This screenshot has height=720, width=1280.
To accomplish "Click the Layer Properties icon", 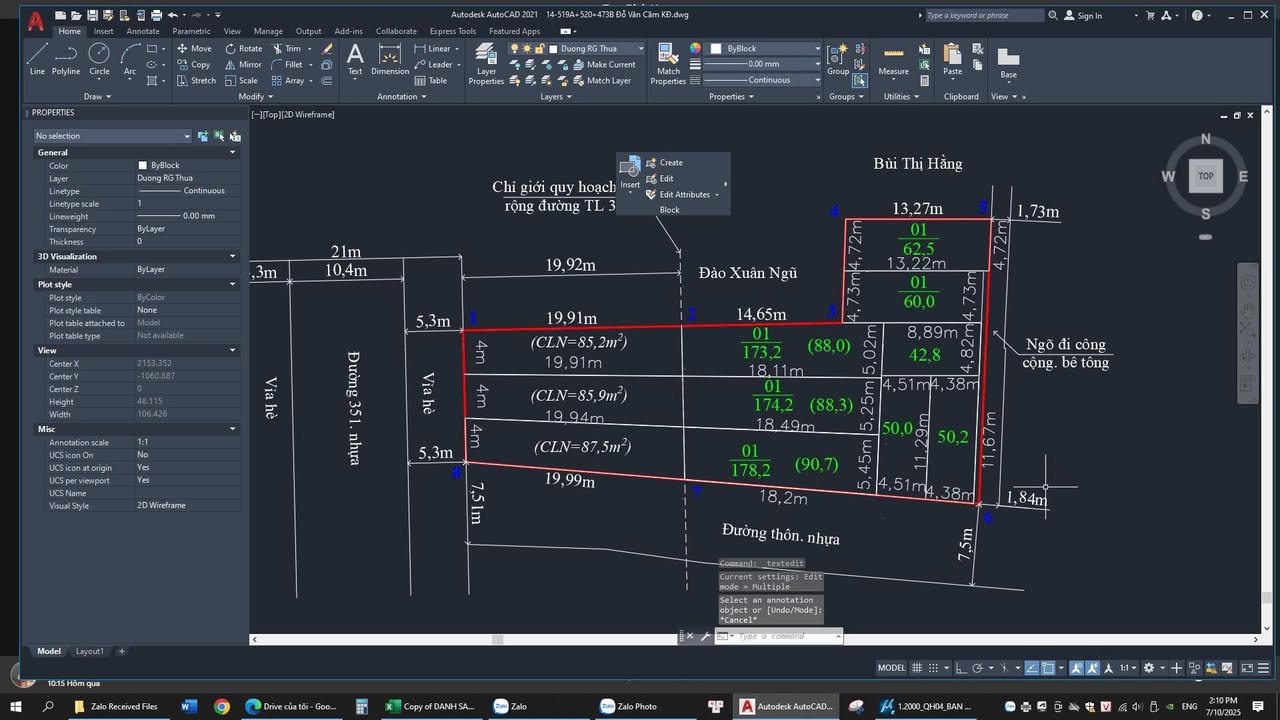I will tap(486, 60).
